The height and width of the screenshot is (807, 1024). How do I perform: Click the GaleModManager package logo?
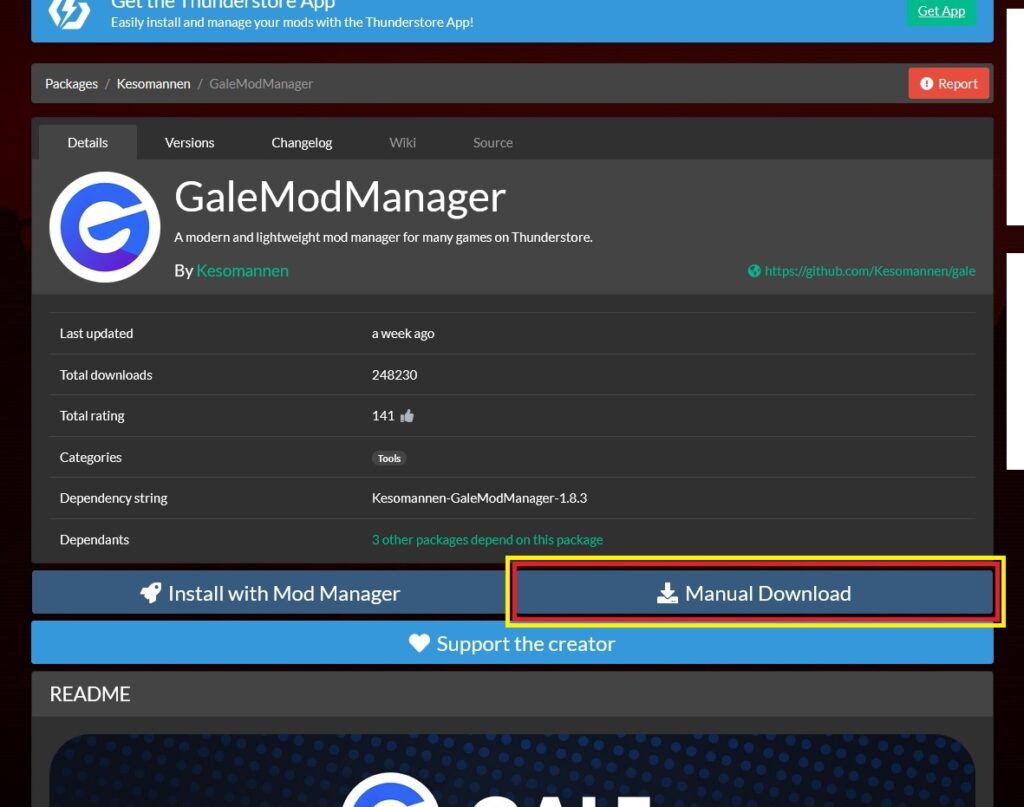point(104,226)
